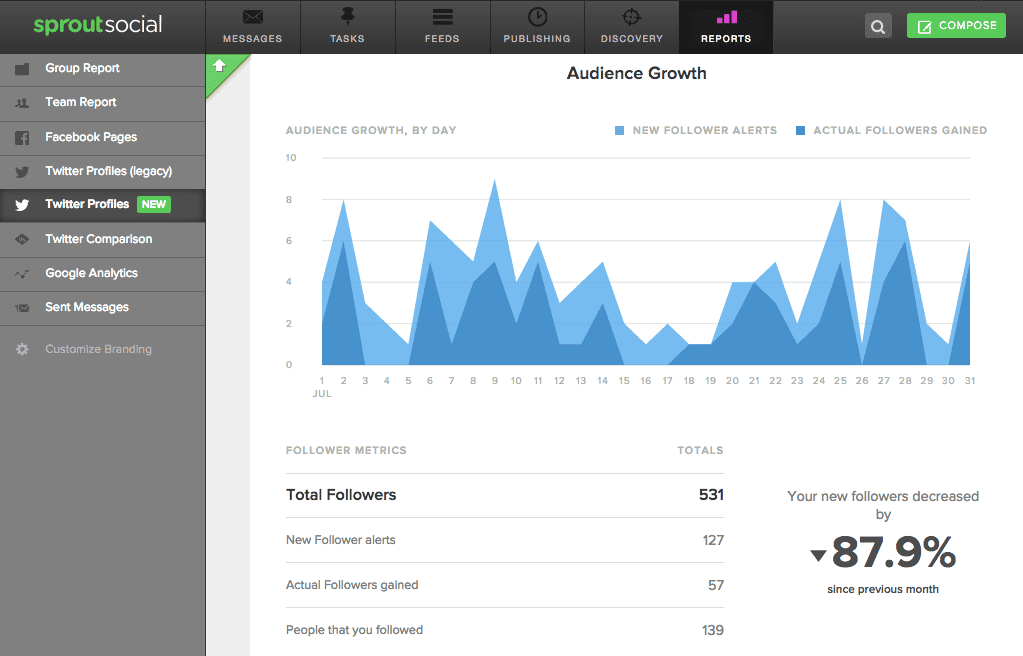1023x656 pixels.
Task: Open the Discovery crosshair icon
Action: coord(632,17)
